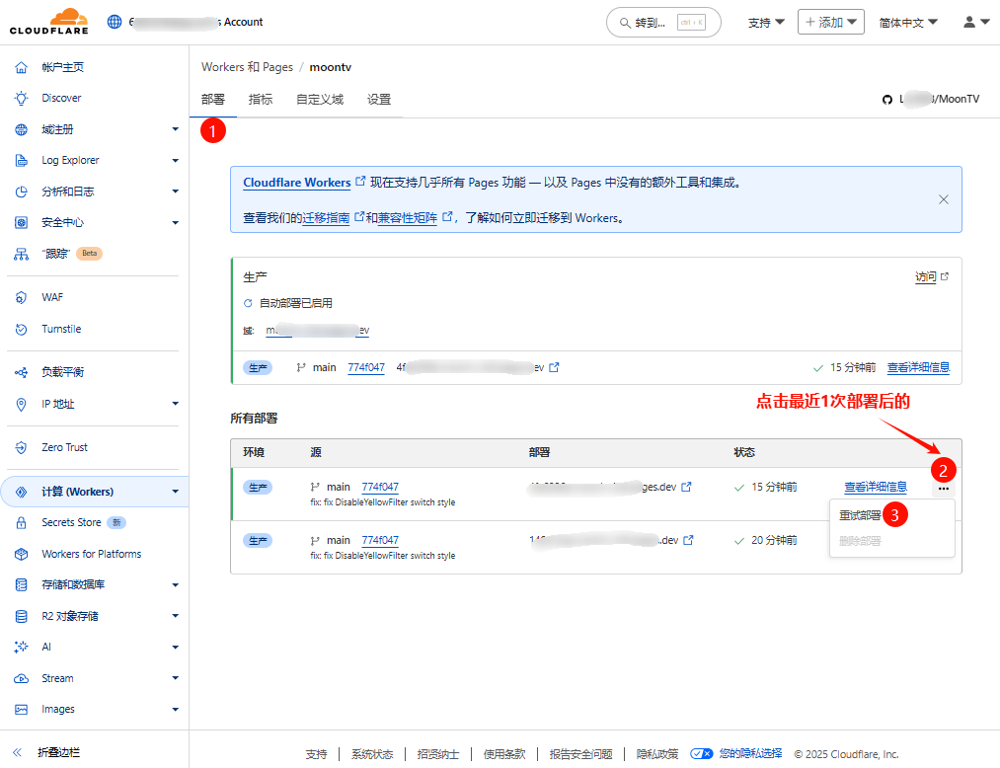Open commit 774f047 in 20 分钟前 row
The image size is (1000, 768).
[380, 540]
